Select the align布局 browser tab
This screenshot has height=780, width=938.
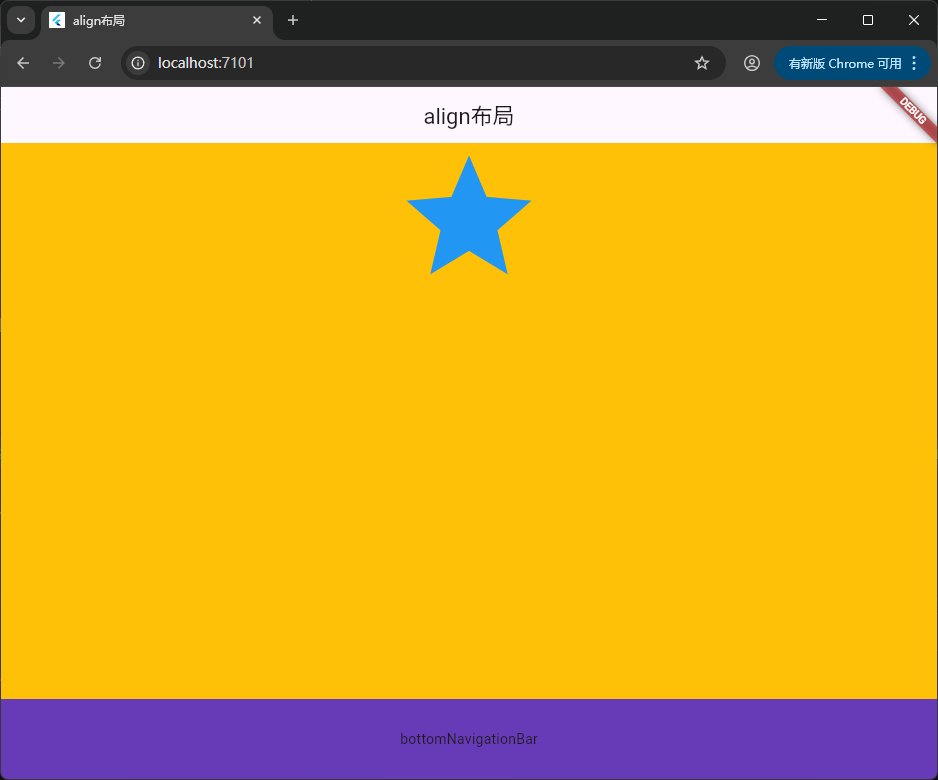(150, 20)
